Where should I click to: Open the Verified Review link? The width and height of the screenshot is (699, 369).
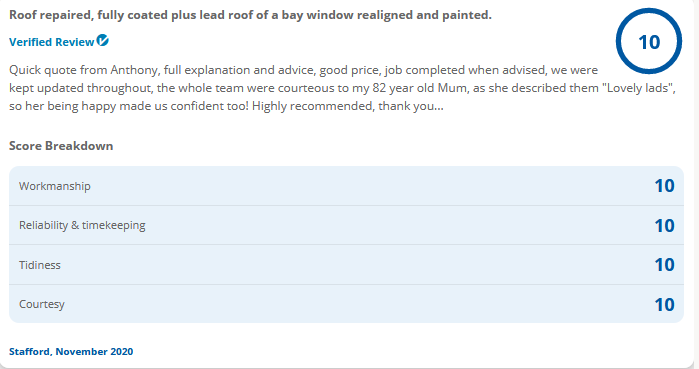click(x=52, y=42)
